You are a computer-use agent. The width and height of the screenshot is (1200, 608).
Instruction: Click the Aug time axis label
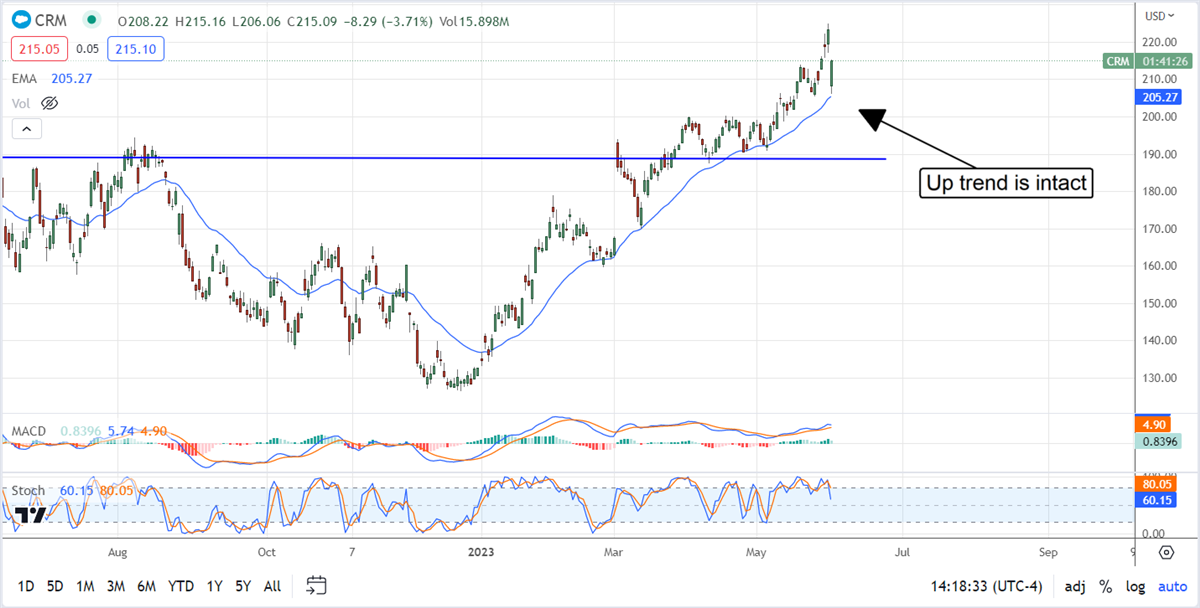pos(118,552)
